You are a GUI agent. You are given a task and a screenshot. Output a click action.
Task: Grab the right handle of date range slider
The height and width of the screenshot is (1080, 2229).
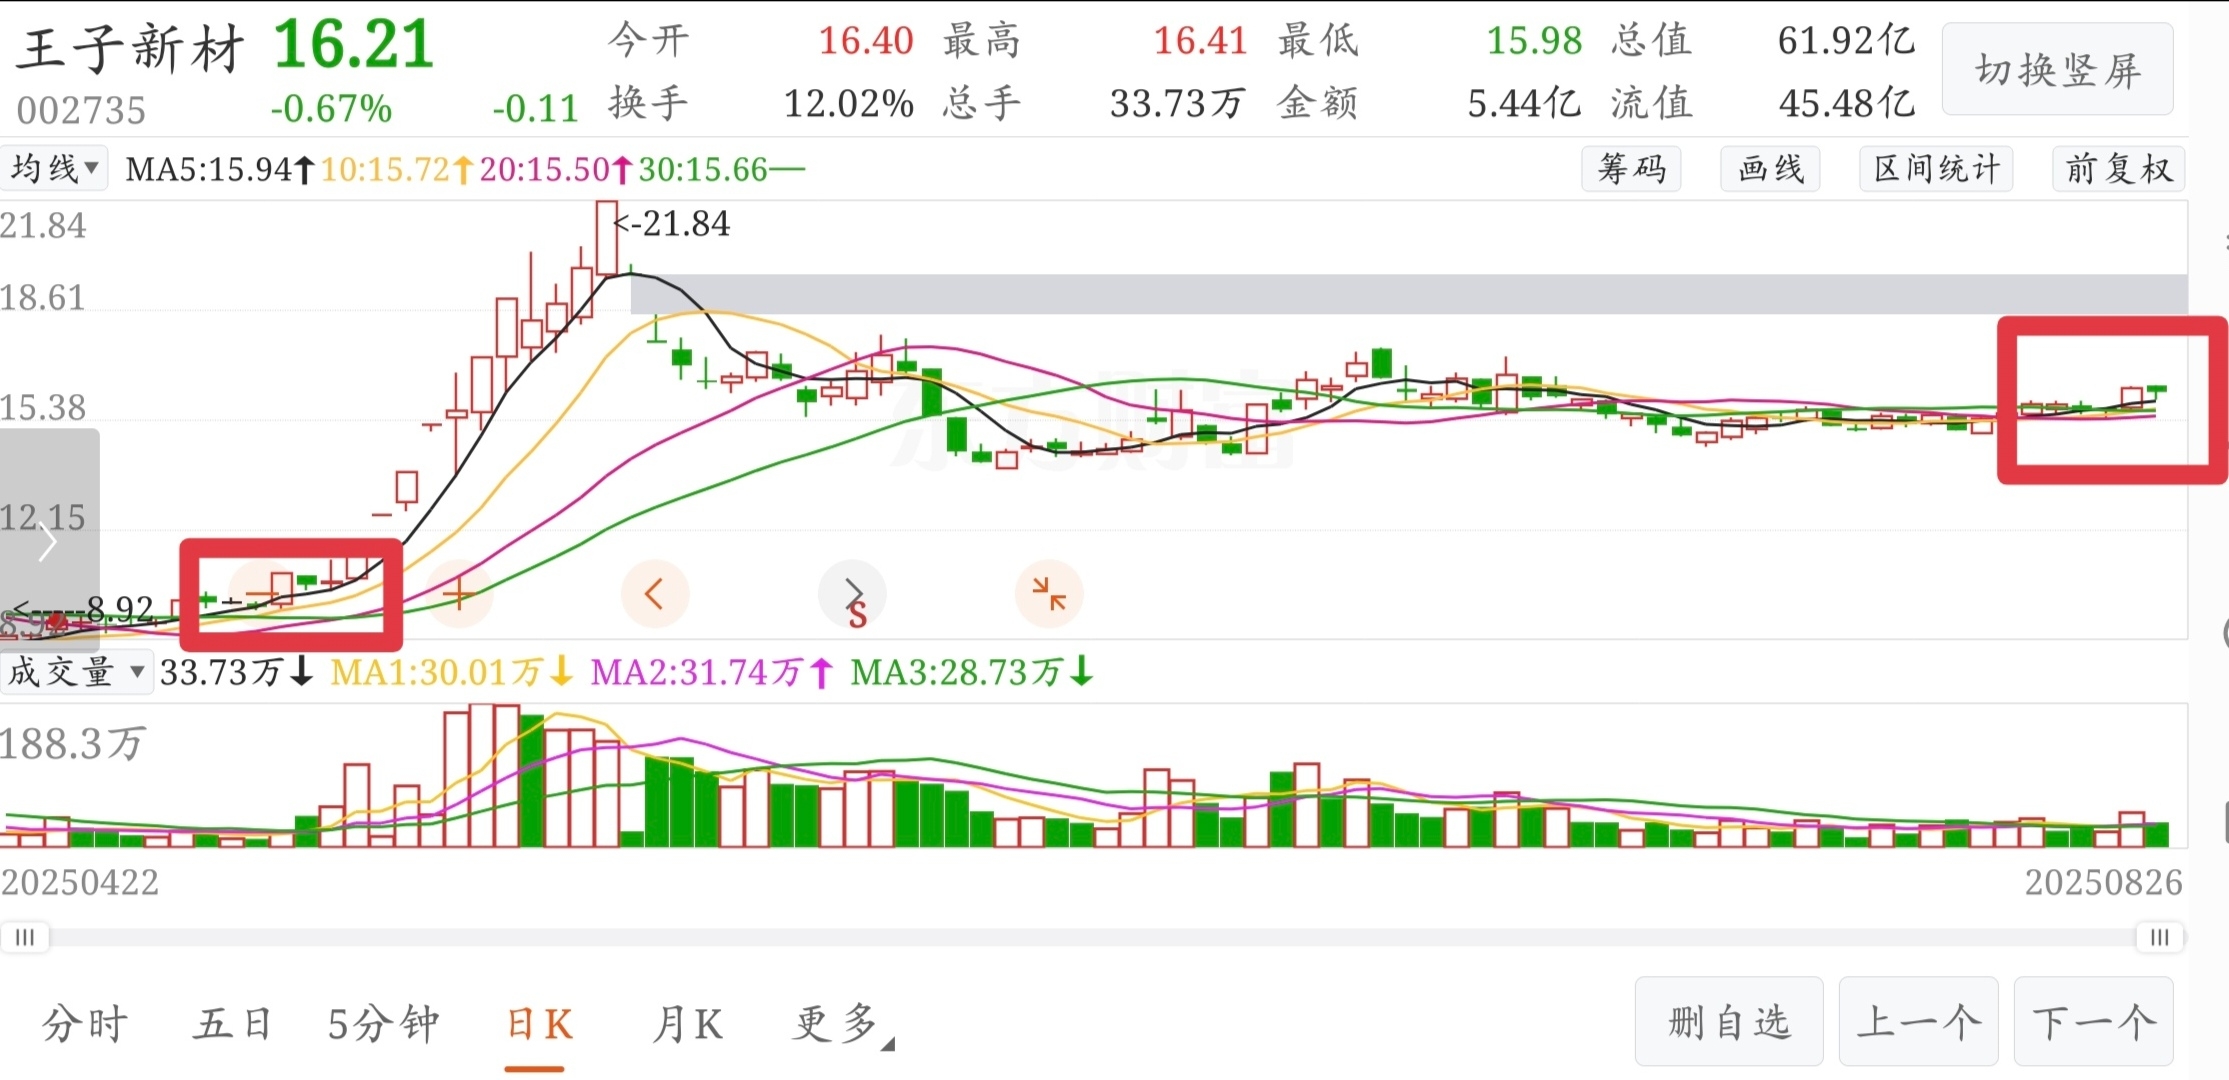point(2159,937)
